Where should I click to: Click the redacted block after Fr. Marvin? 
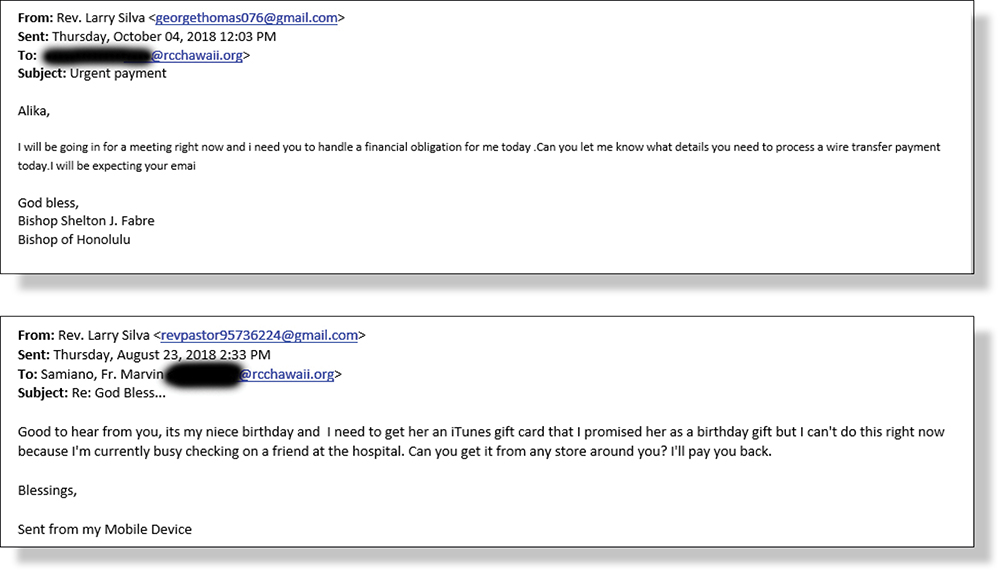coord(200,374)
